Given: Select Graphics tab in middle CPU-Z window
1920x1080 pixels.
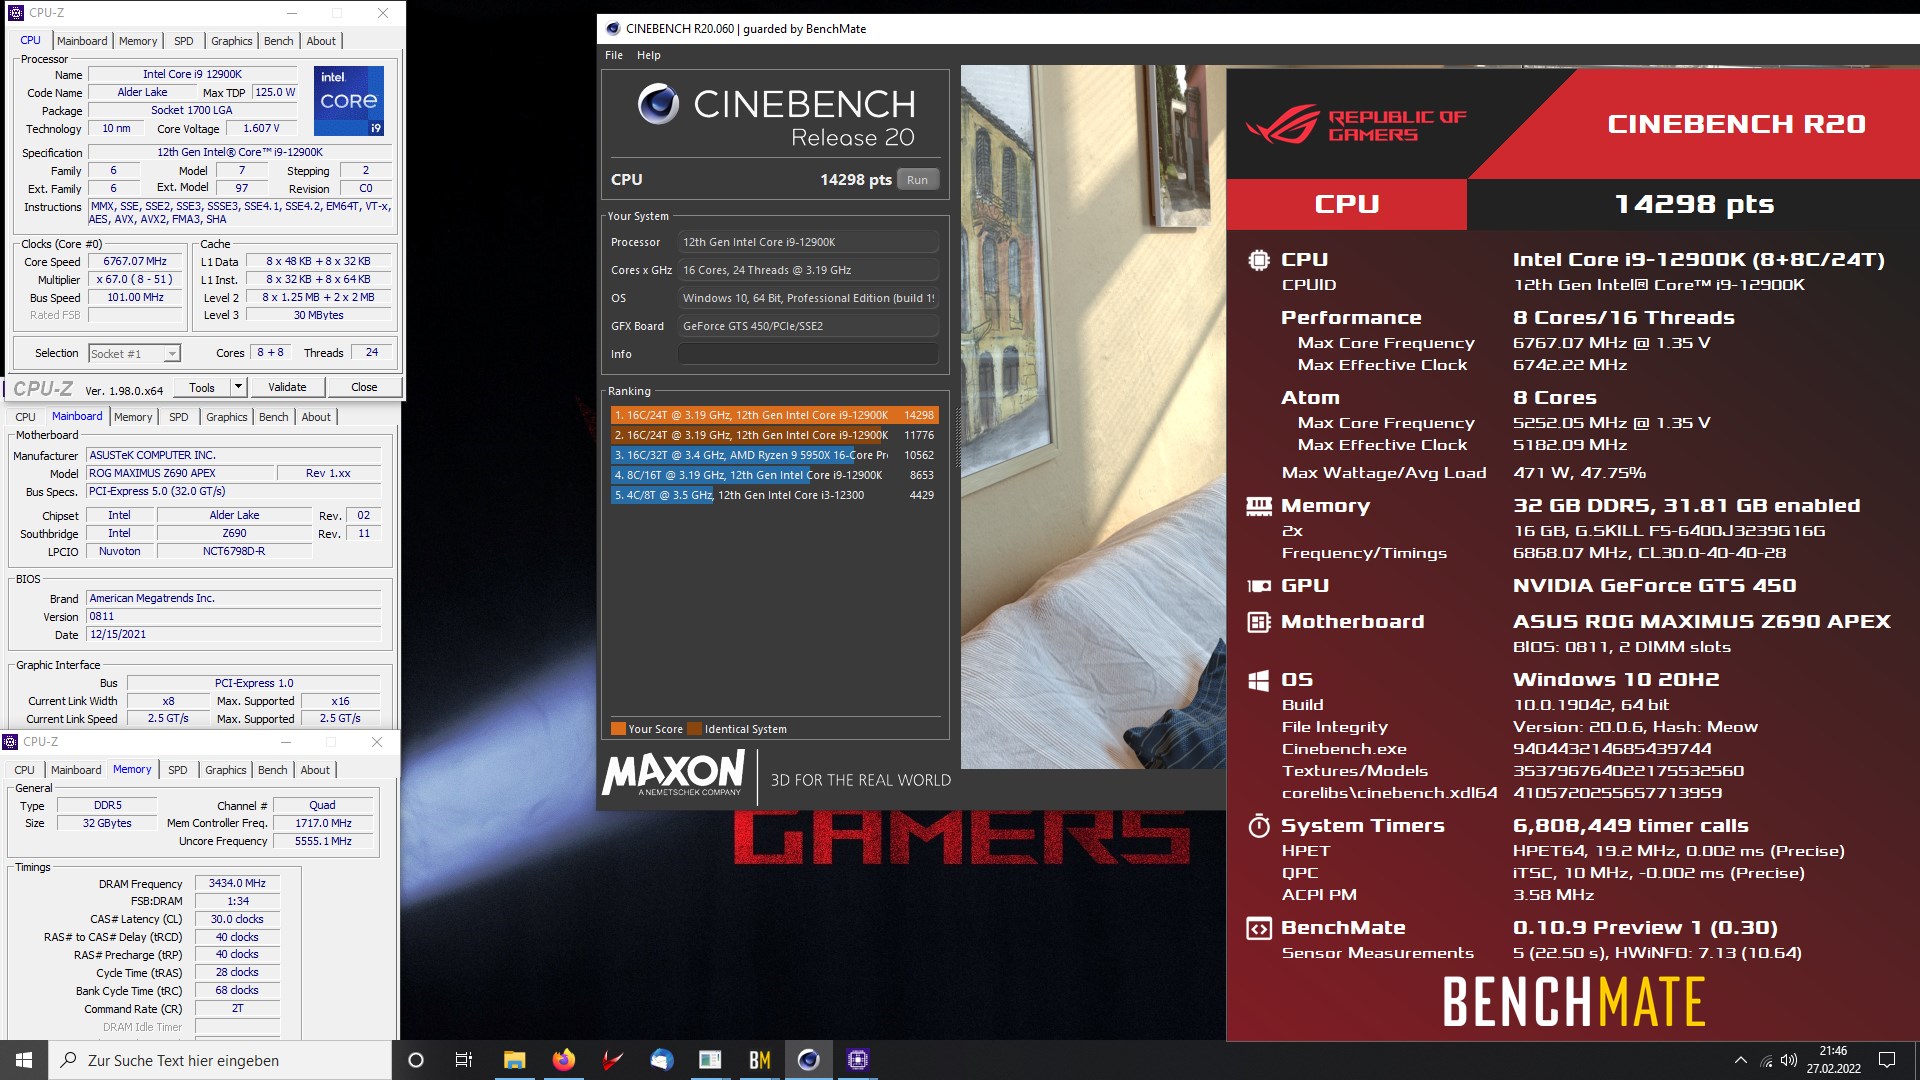Looking at the screenshot, I should [227, 417].
